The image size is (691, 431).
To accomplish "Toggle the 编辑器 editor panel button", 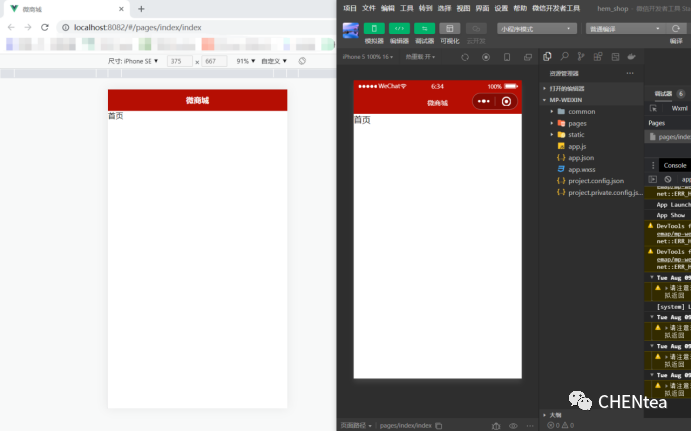I will [399, 29].
